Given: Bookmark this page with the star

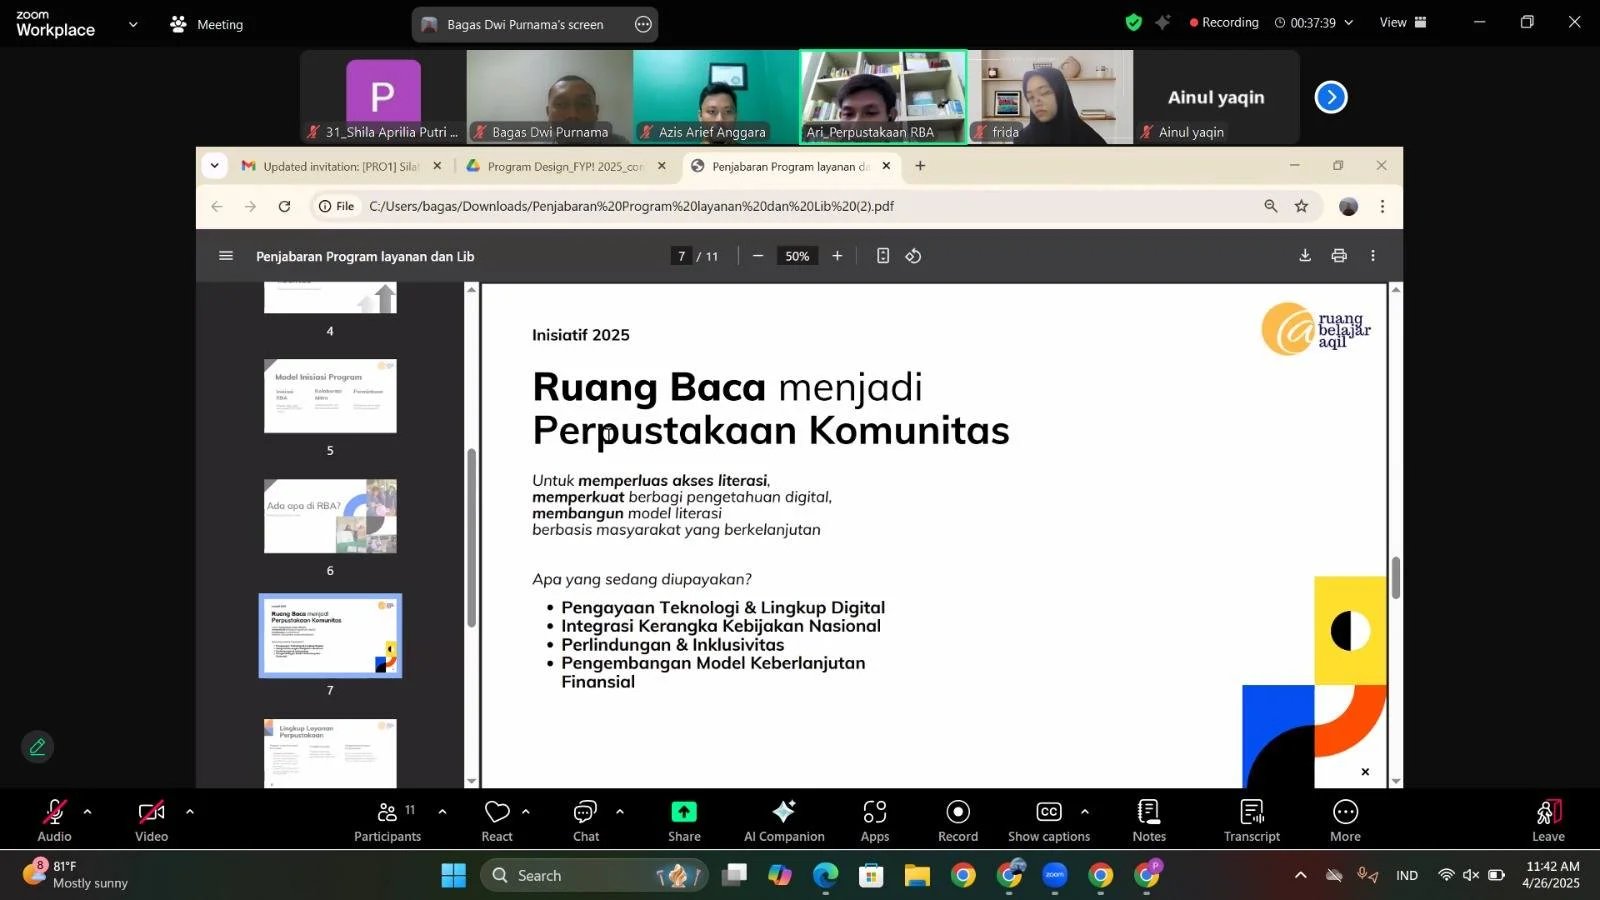Looking at the screenshot, I should (1301, 206).
